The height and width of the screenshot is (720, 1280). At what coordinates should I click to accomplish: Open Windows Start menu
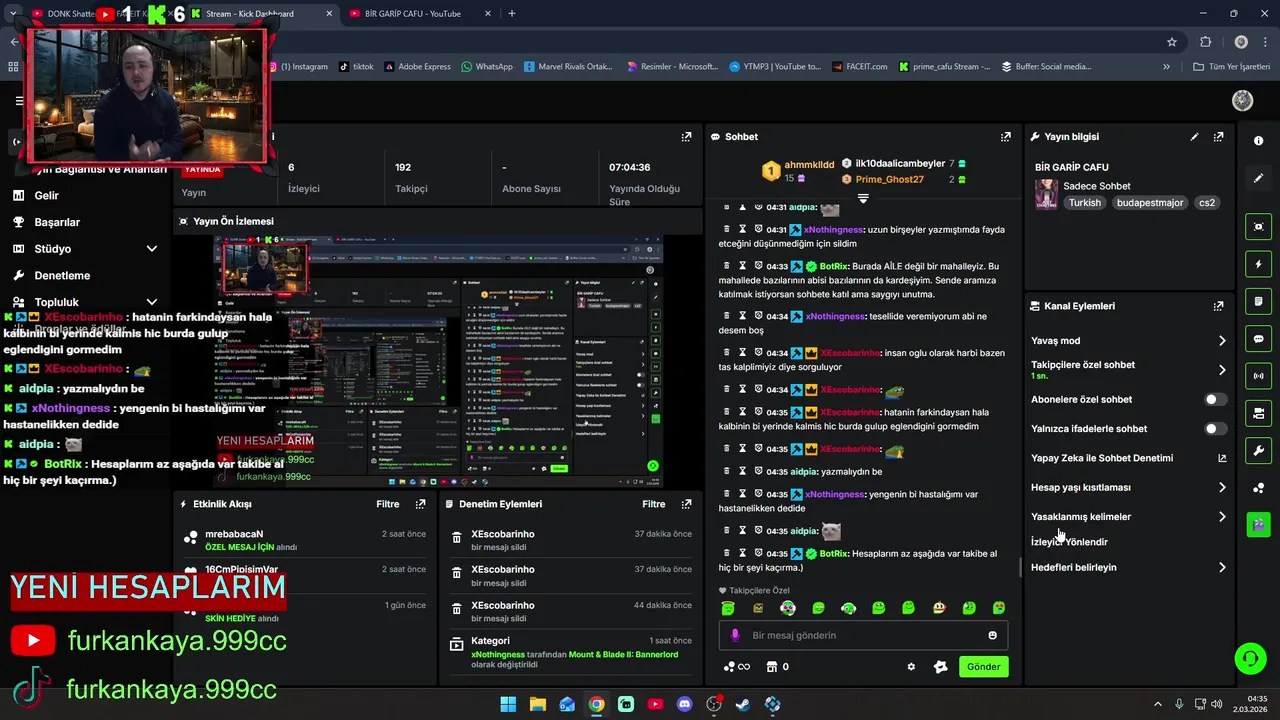tap(508, 704)
